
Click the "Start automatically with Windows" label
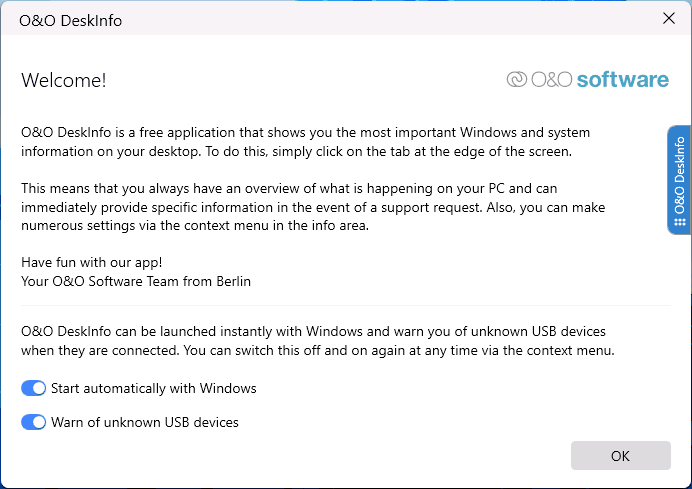(154, 388)
